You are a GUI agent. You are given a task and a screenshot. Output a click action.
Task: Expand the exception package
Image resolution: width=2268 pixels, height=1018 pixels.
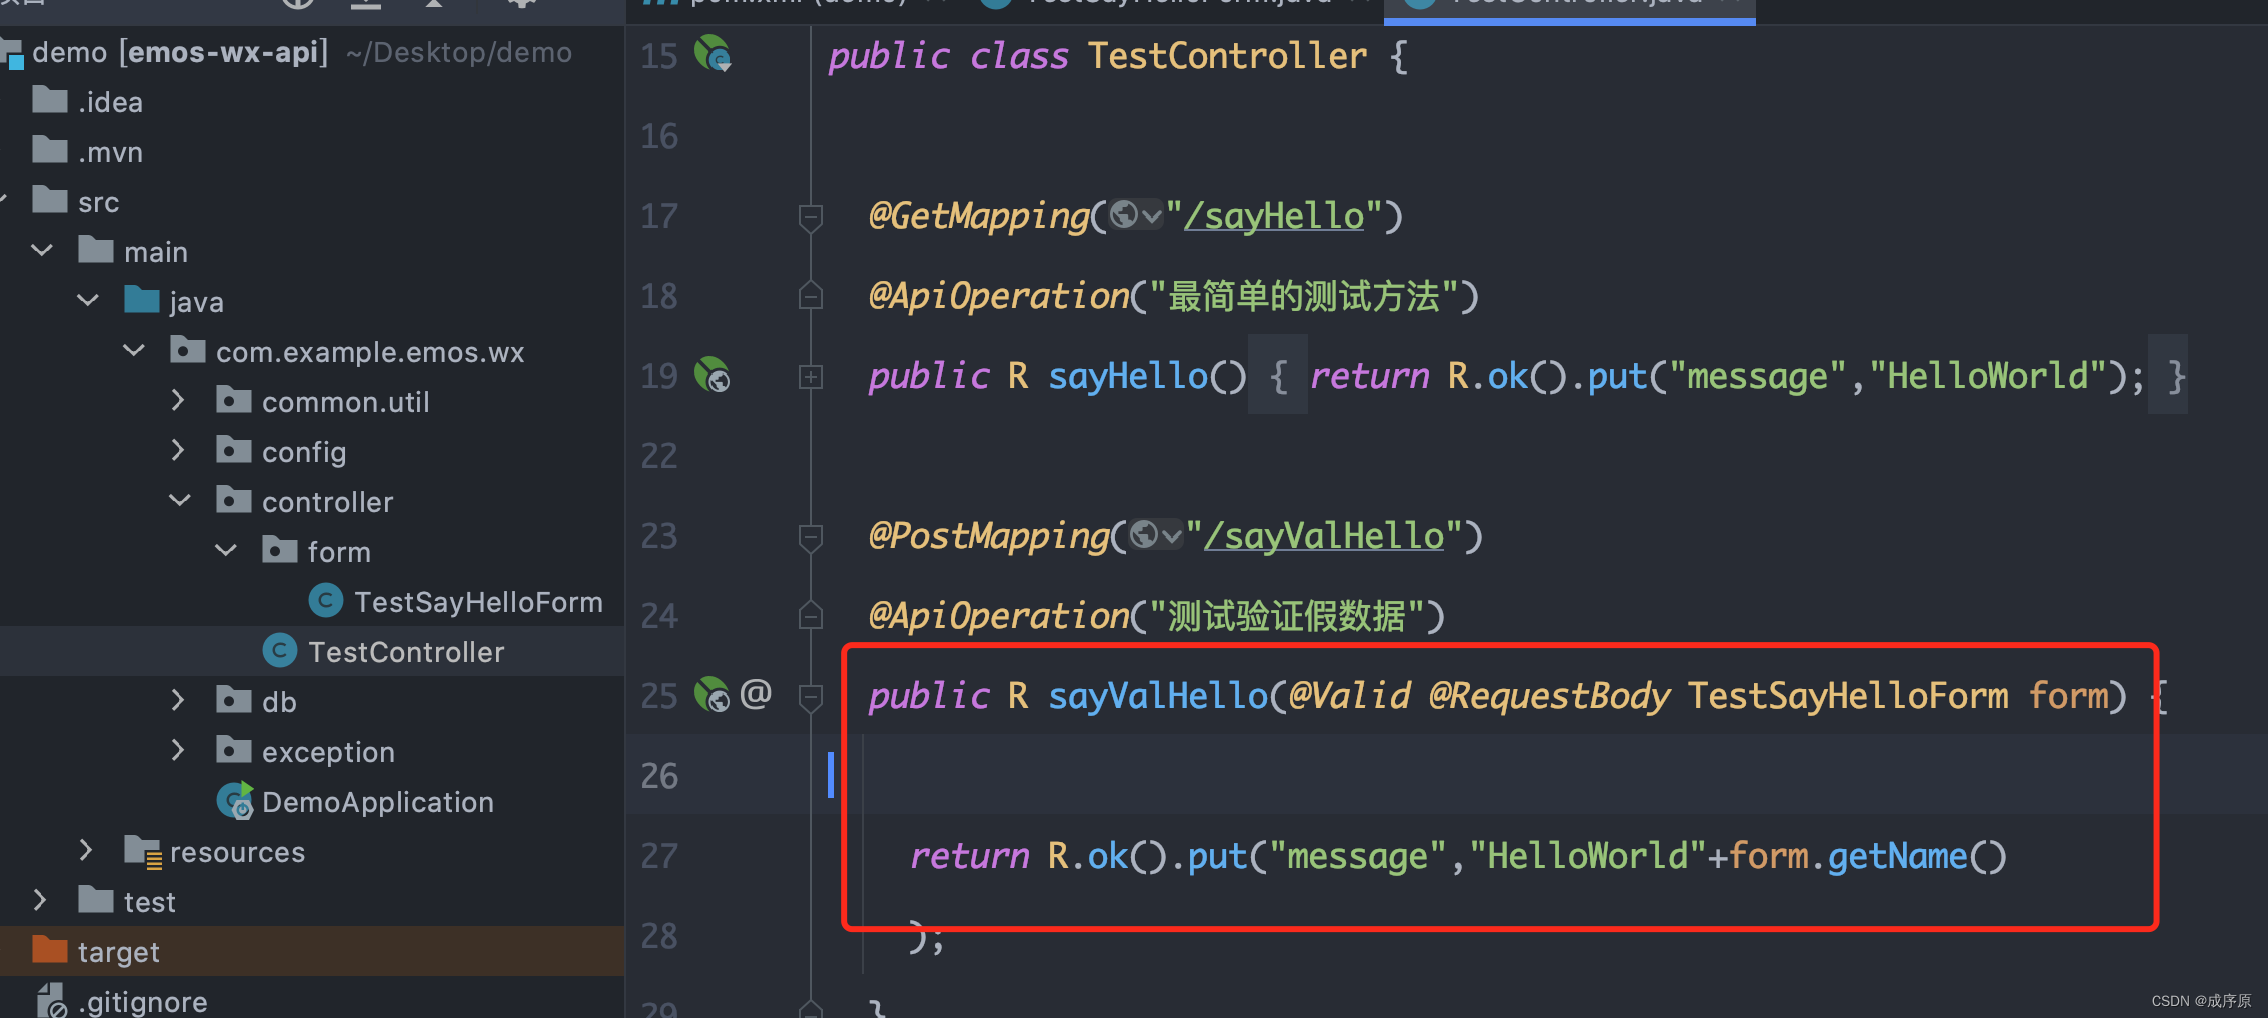(x=178, y=750)
